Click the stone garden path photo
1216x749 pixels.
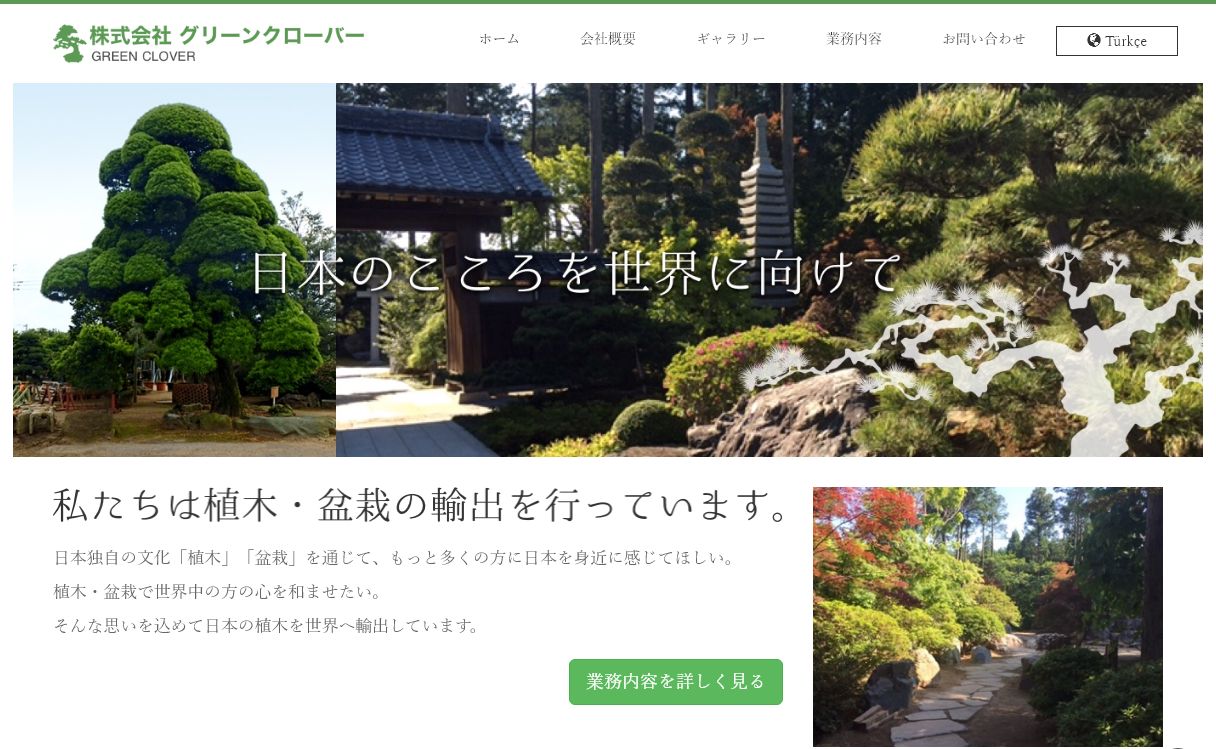click(988, 617)
